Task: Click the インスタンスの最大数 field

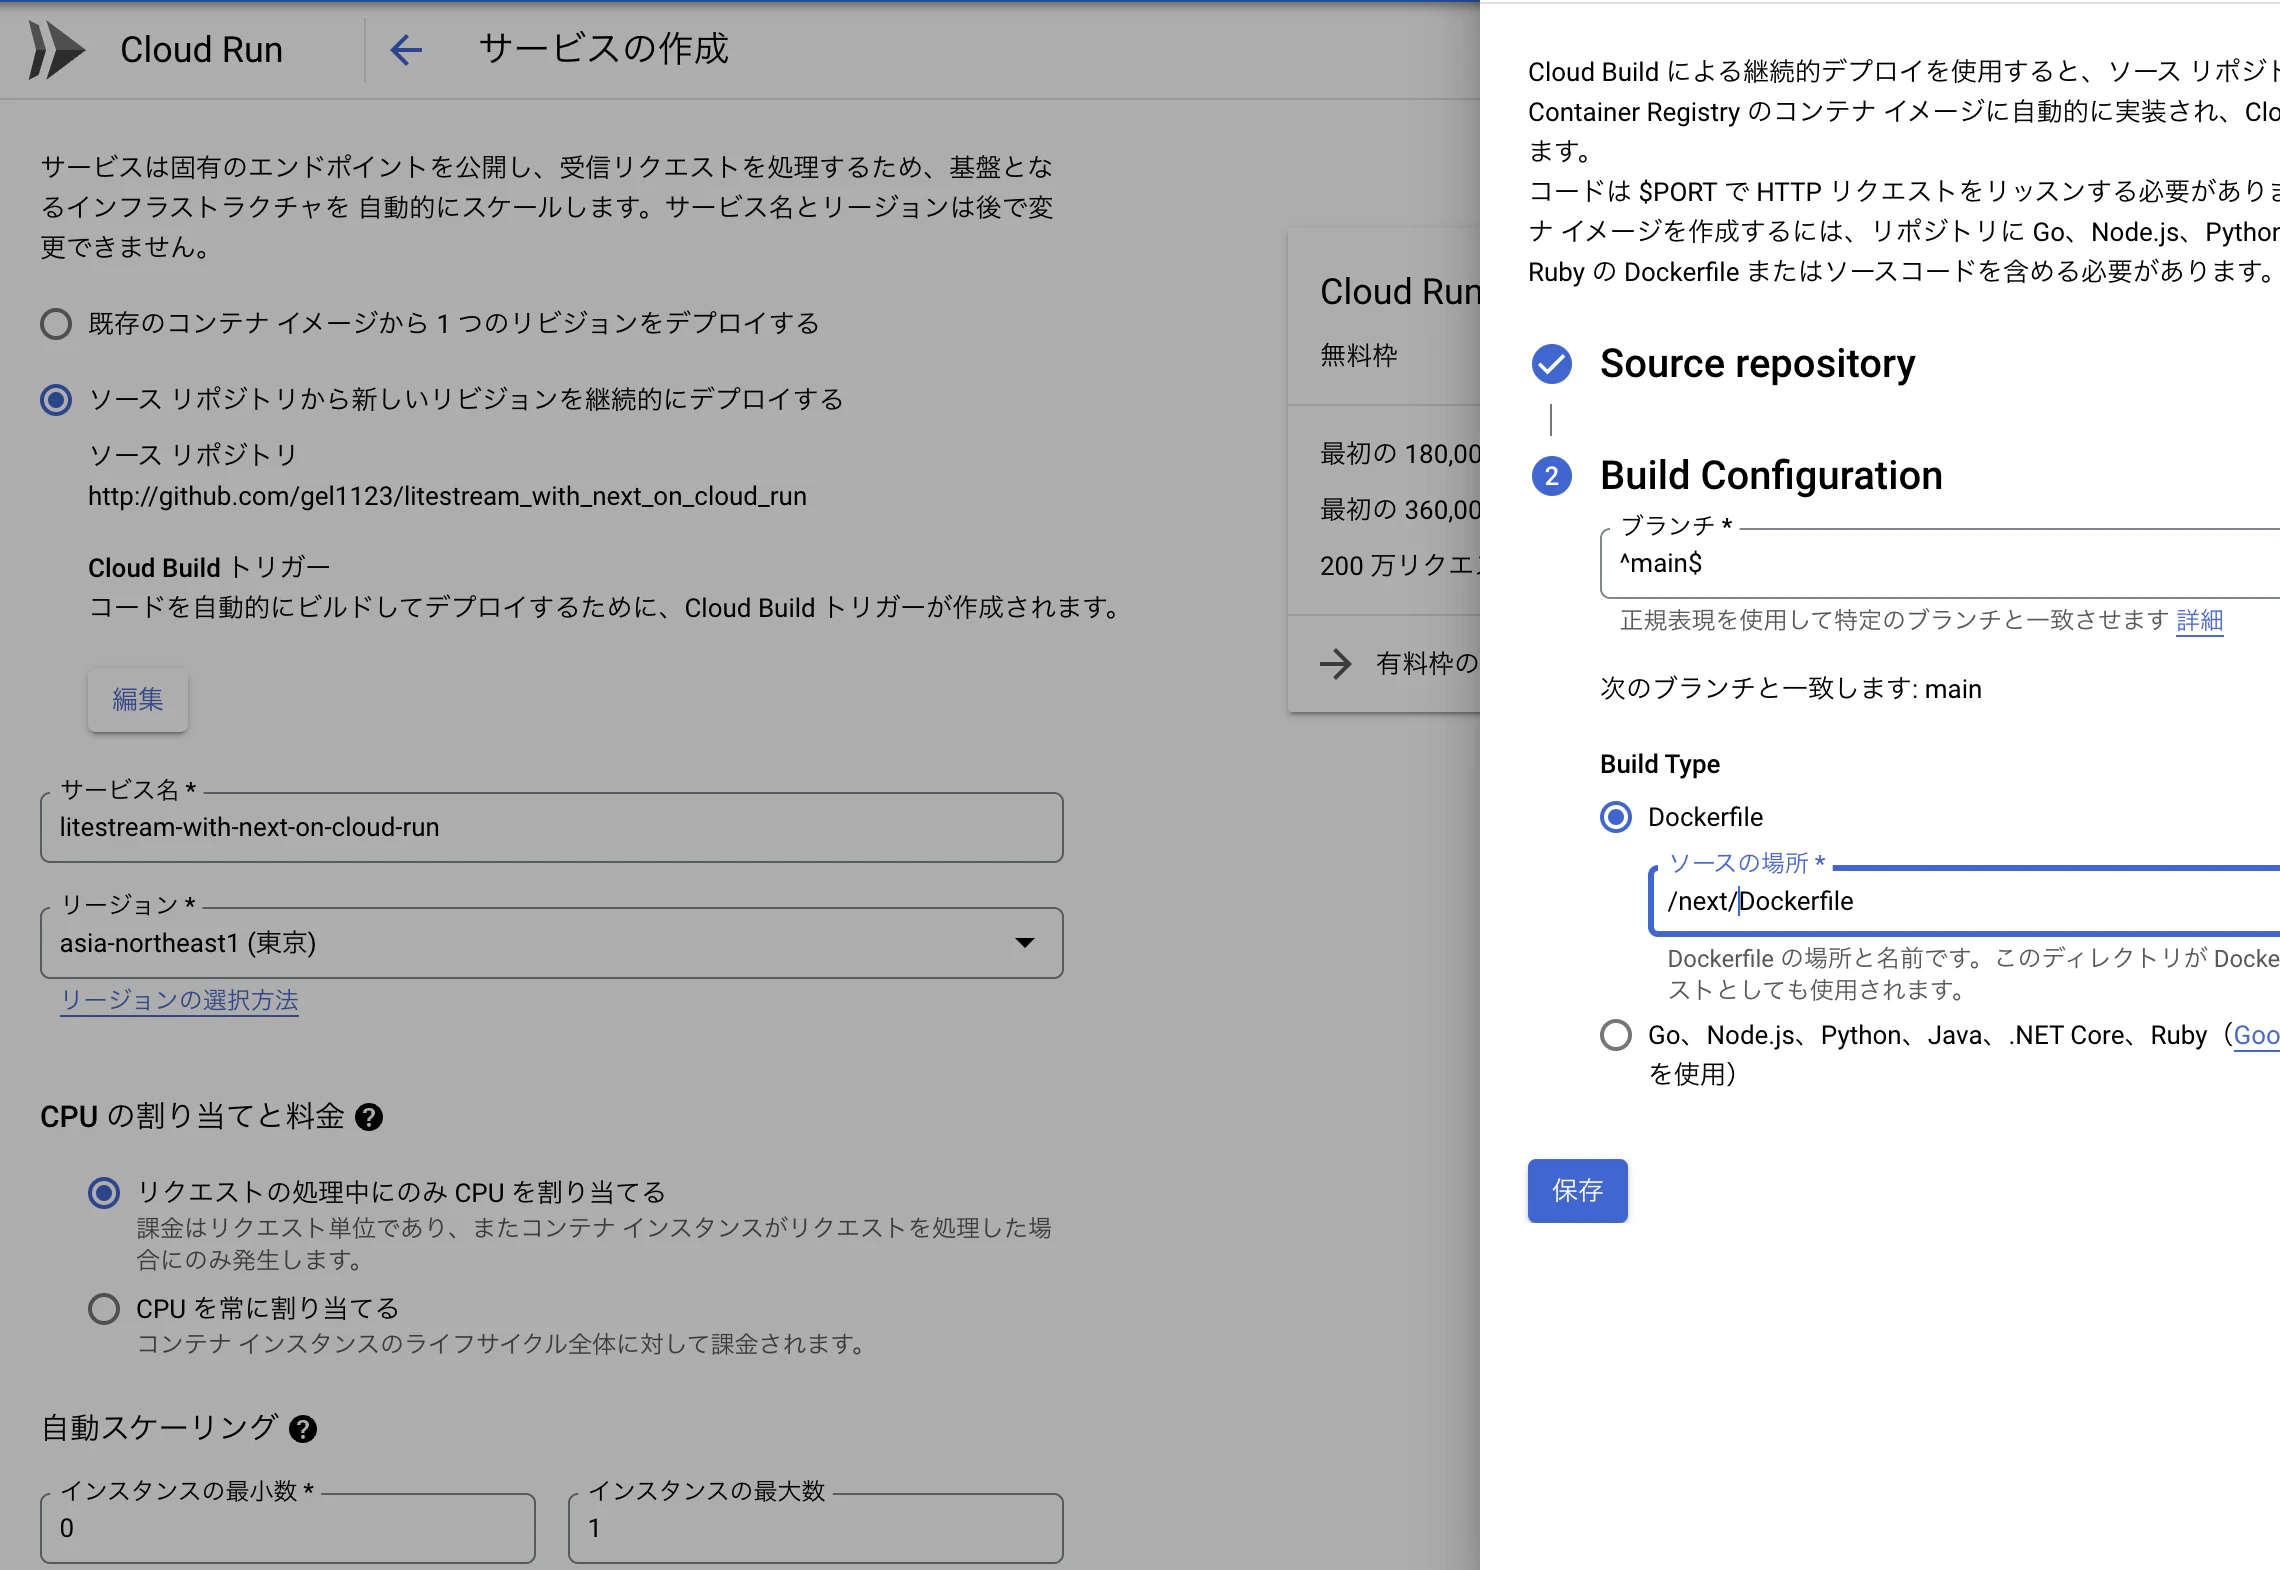Action: click(x=815, y=1528)
